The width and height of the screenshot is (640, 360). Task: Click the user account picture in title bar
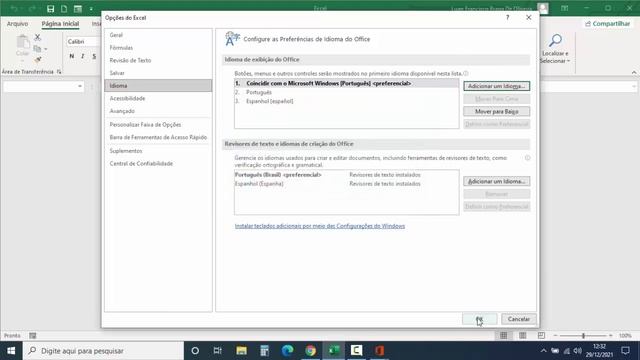pyautogui.click(x=542, y=8)
